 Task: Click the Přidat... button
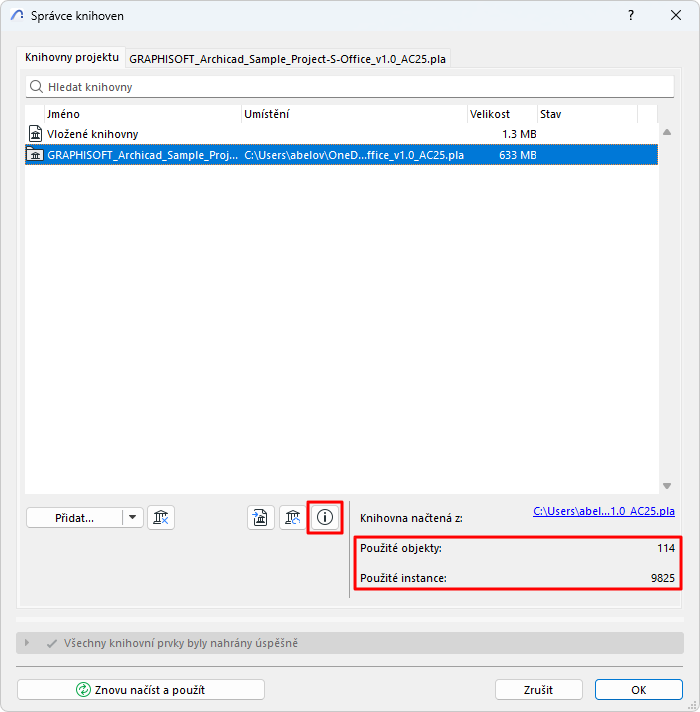click(74, 518)
